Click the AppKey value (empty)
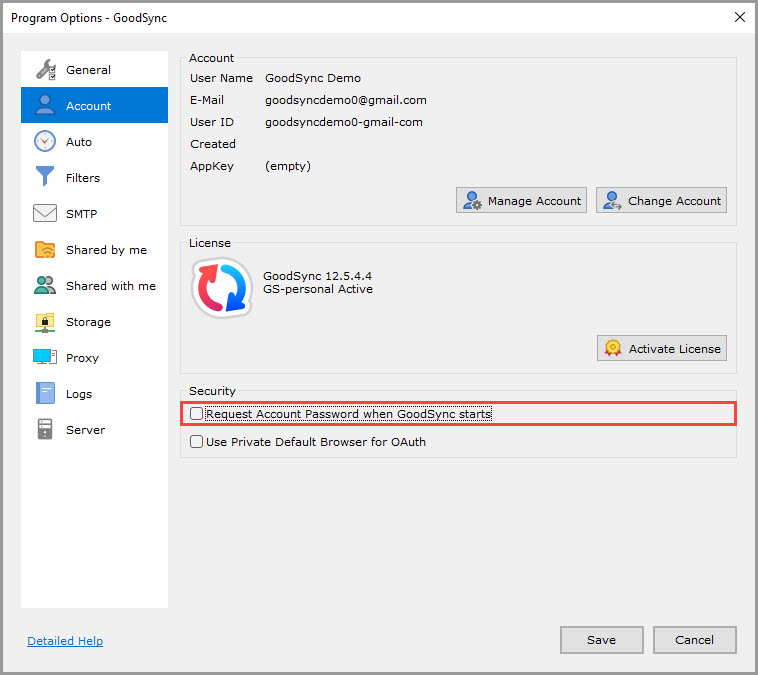758x675 pixels. (x=288, y=166)
